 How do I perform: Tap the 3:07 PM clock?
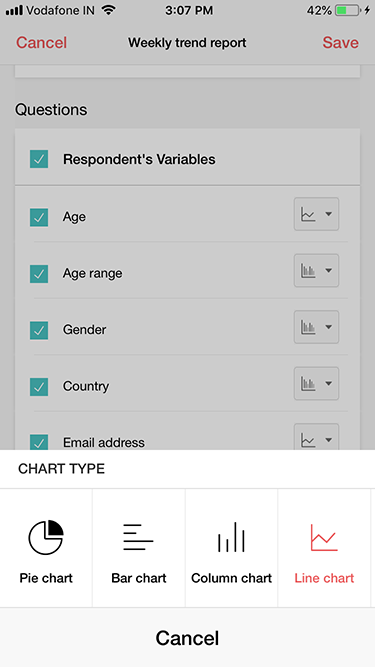(189, 10)
